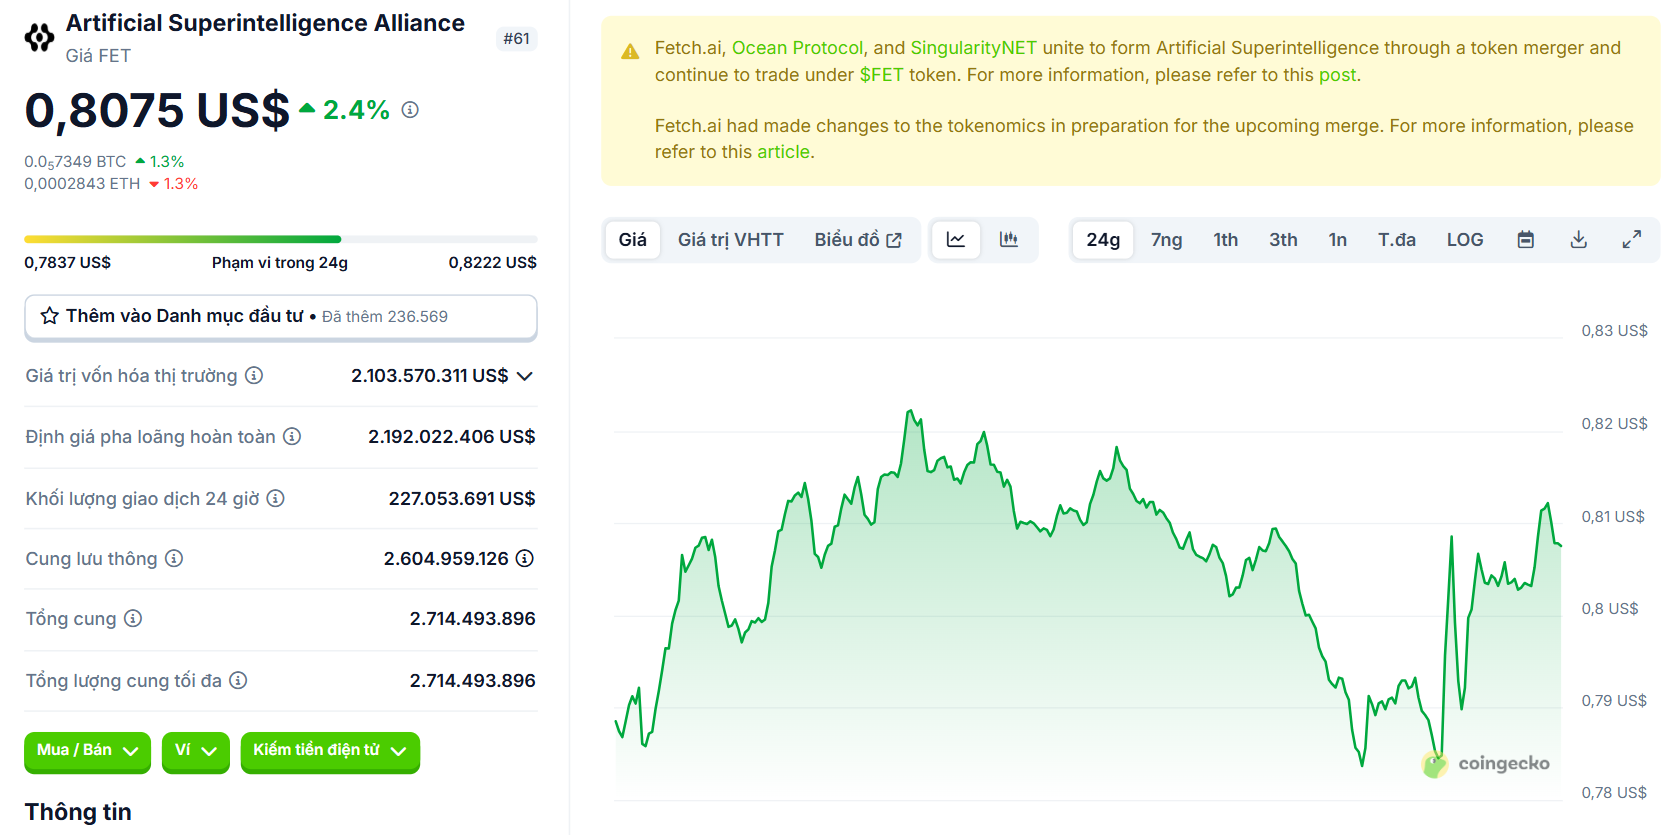Show info for Giá trị vốn hóa thị trường
The height and width of the screenshot is (835, 1675).
point(254,376)
